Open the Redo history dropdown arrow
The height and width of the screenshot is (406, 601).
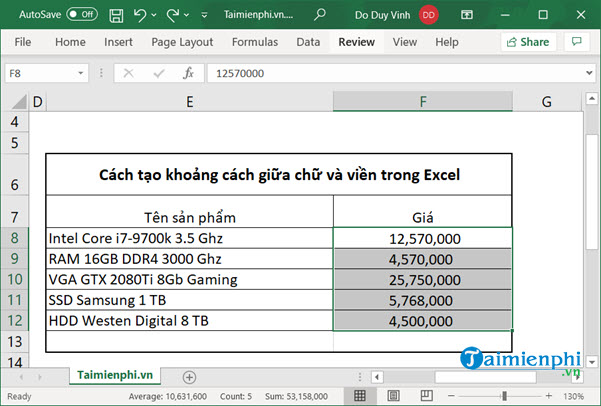(186, 15)
